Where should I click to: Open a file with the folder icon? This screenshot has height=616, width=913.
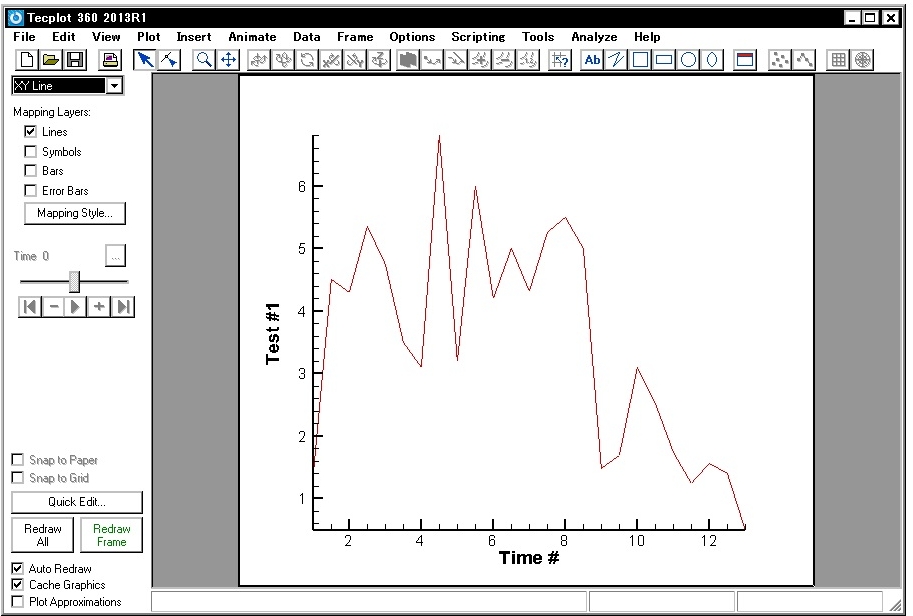(x=51, y=59)
